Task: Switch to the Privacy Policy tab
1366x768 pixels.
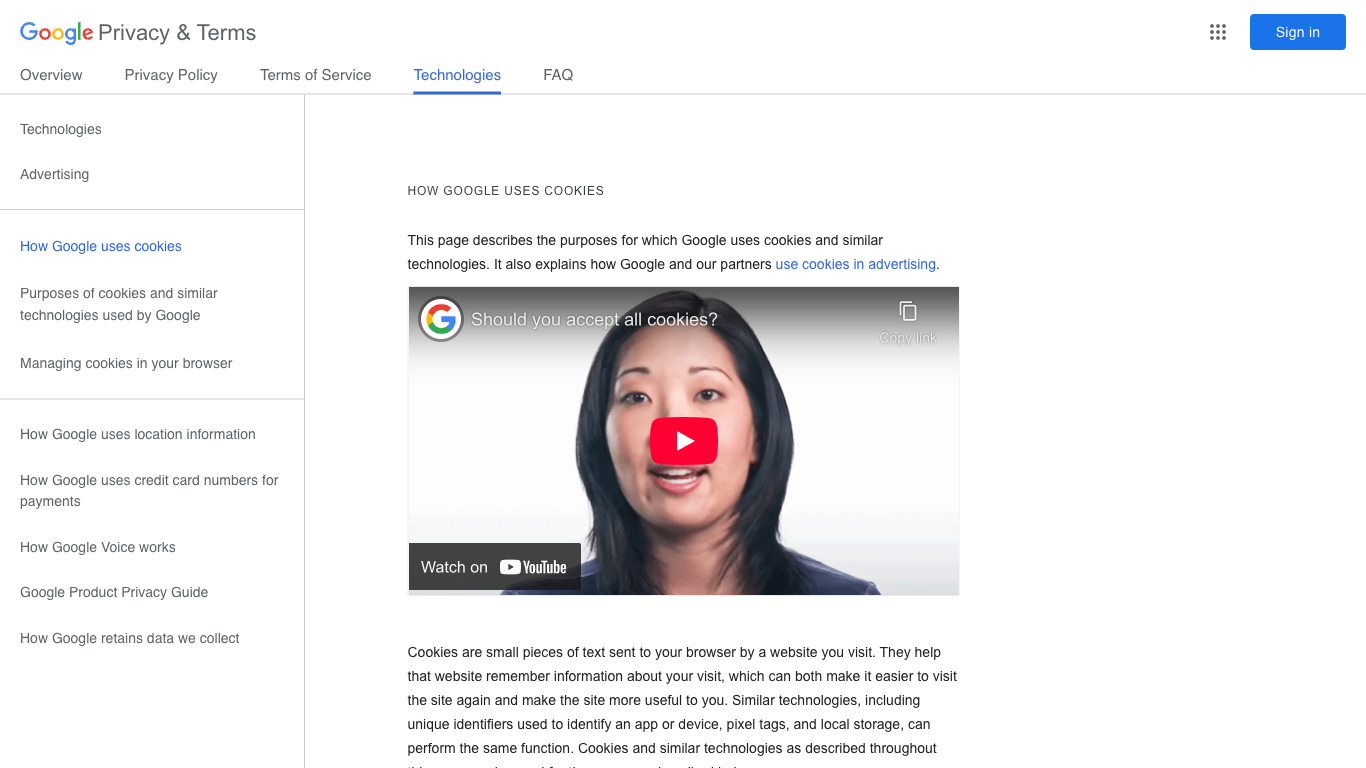Action: [171, 75]
